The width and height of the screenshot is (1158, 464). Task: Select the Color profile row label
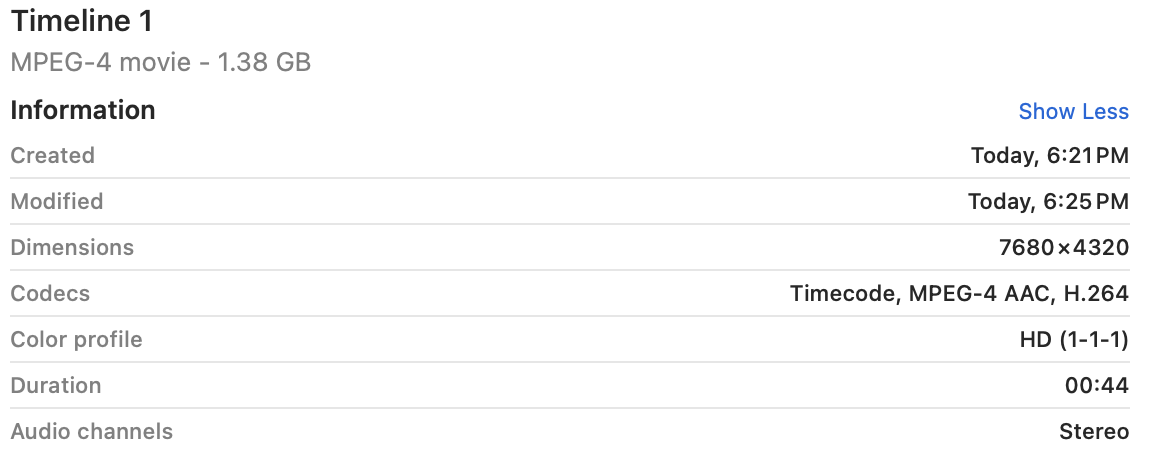click(x=76, y=340)
